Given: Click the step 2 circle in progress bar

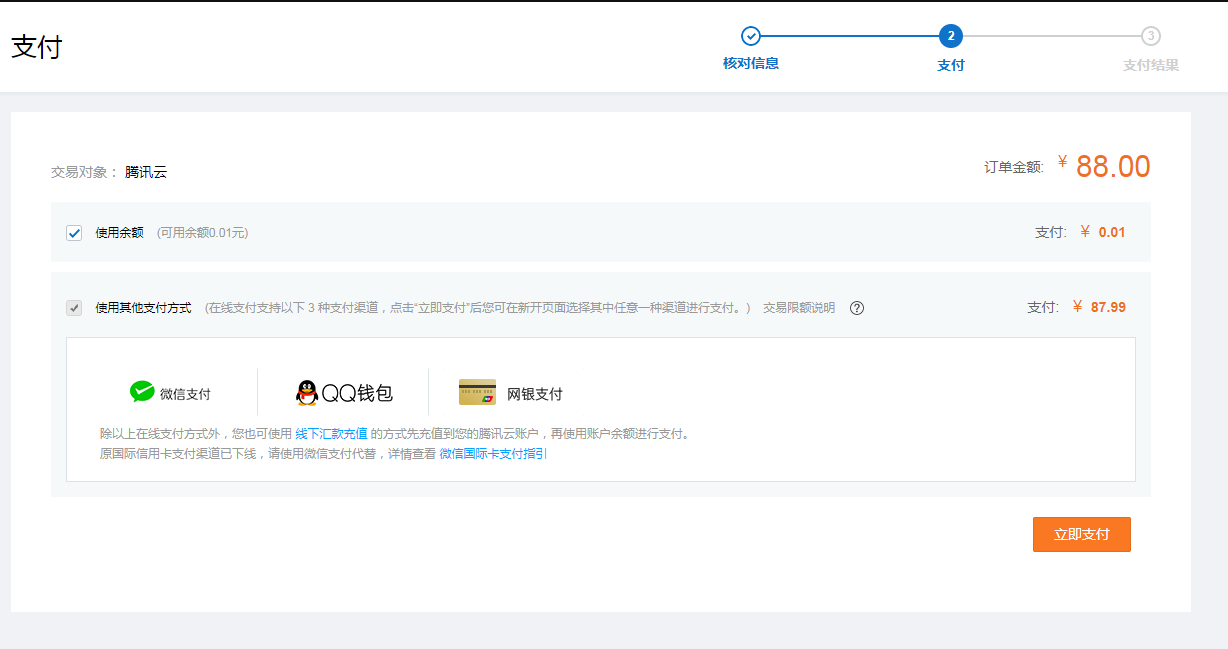Looking at the screenshot, I should 951,36.
